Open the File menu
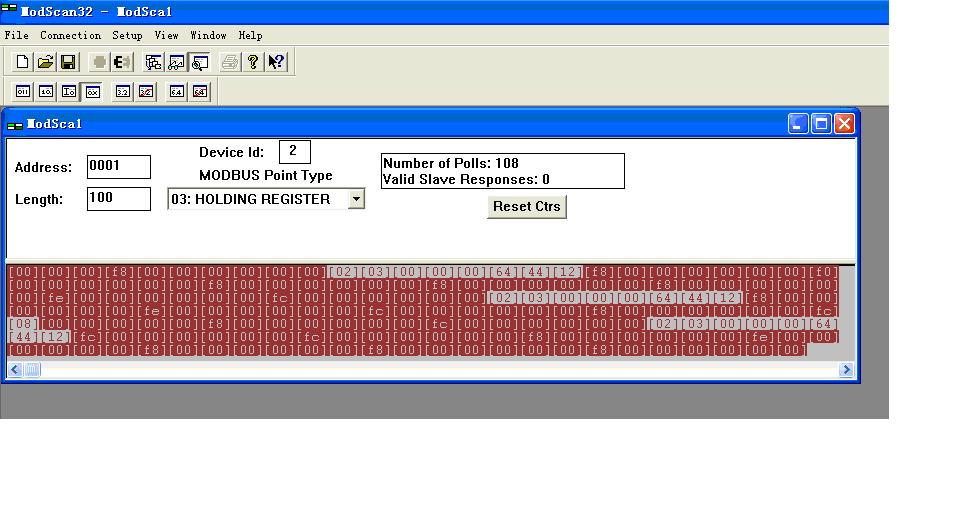Screen dimensions: 962x511 (17, 36)
